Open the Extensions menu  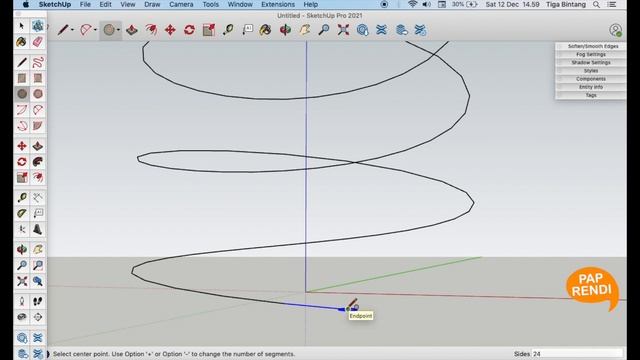(278, 4)
